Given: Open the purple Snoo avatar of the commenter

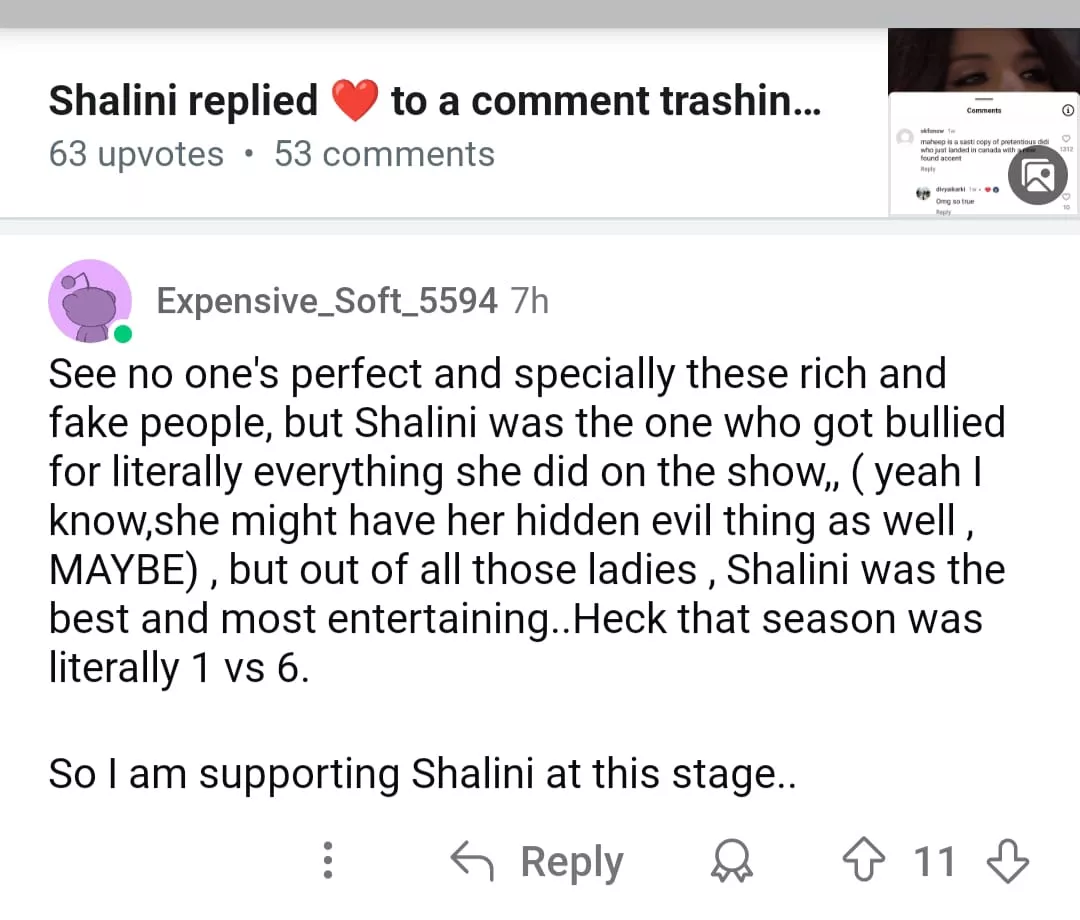Looking at the screenshot, I should click(x=89, y=300).
